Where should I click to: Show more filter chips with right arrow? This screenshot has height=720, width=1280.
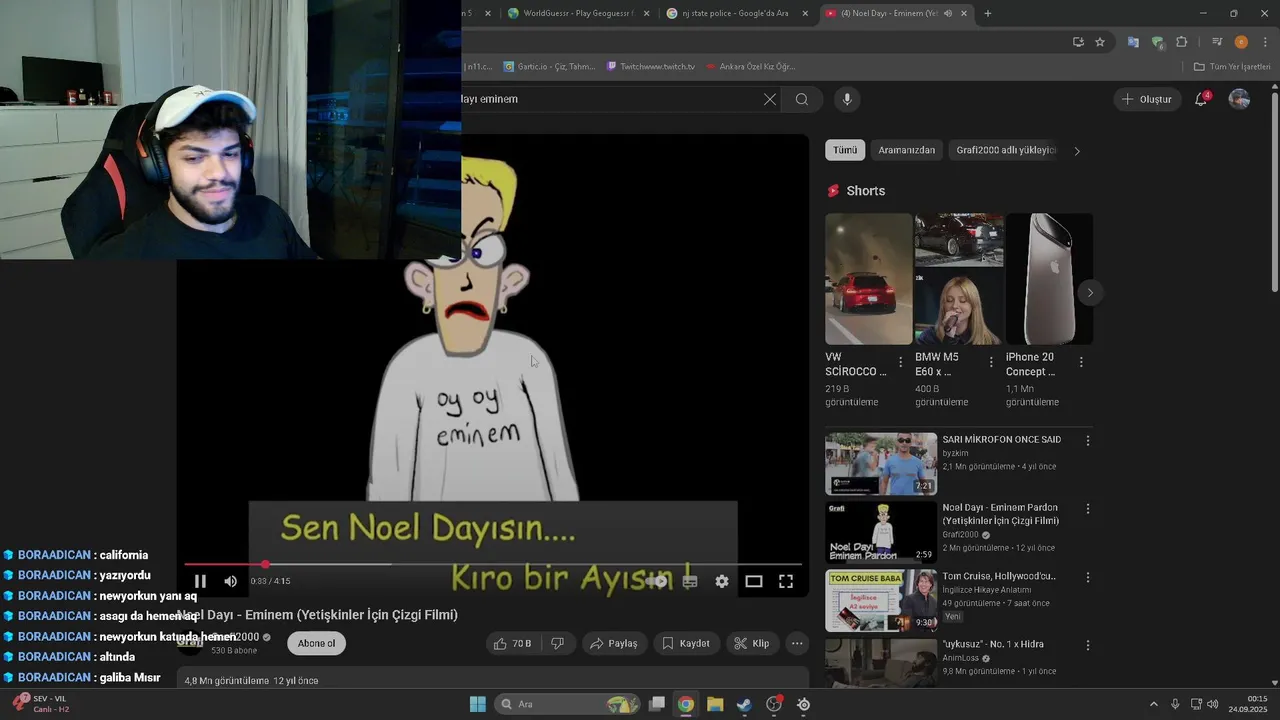click(x=1077, y=151)
